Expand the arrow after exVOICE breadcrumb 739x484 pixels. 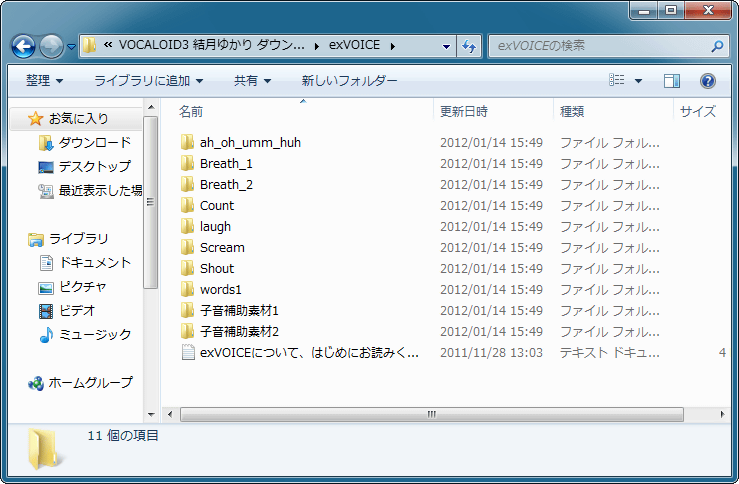(392, 46)
